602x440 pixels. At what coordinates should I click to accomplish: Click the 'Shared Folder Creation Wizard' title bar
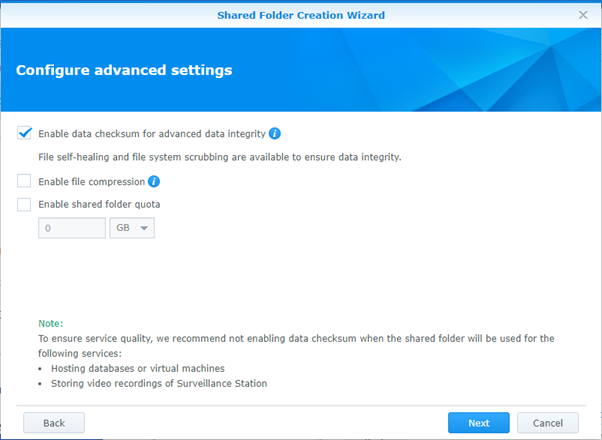point(300,15)
